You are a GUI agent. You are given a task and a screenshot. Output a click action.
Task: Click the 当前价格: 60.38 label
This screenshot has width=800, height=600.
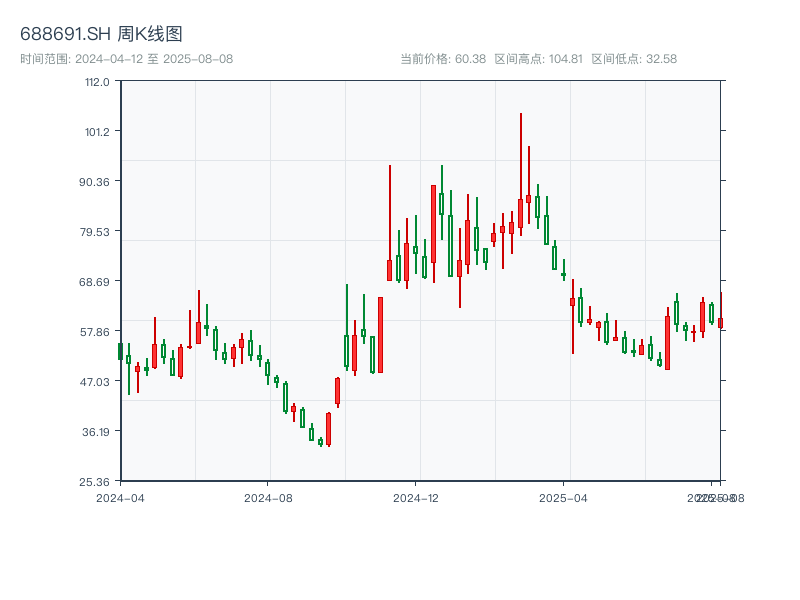pyautogui.click(x=443, y=59)
